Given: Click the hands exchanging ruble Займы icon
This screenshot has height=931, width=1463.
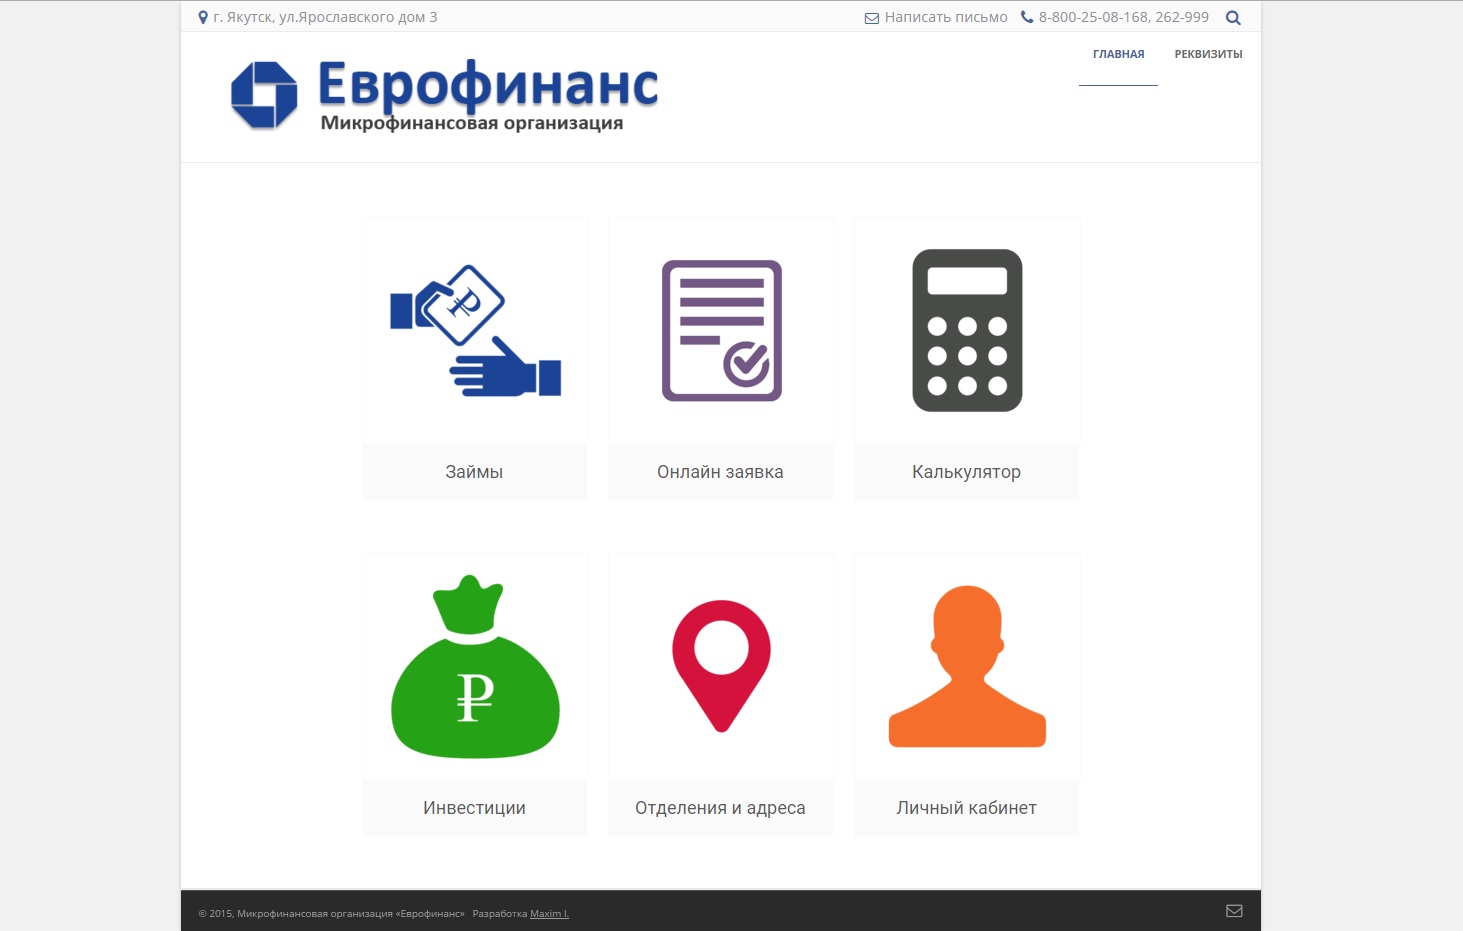Looking at the screenshot, I should [475, 331].
